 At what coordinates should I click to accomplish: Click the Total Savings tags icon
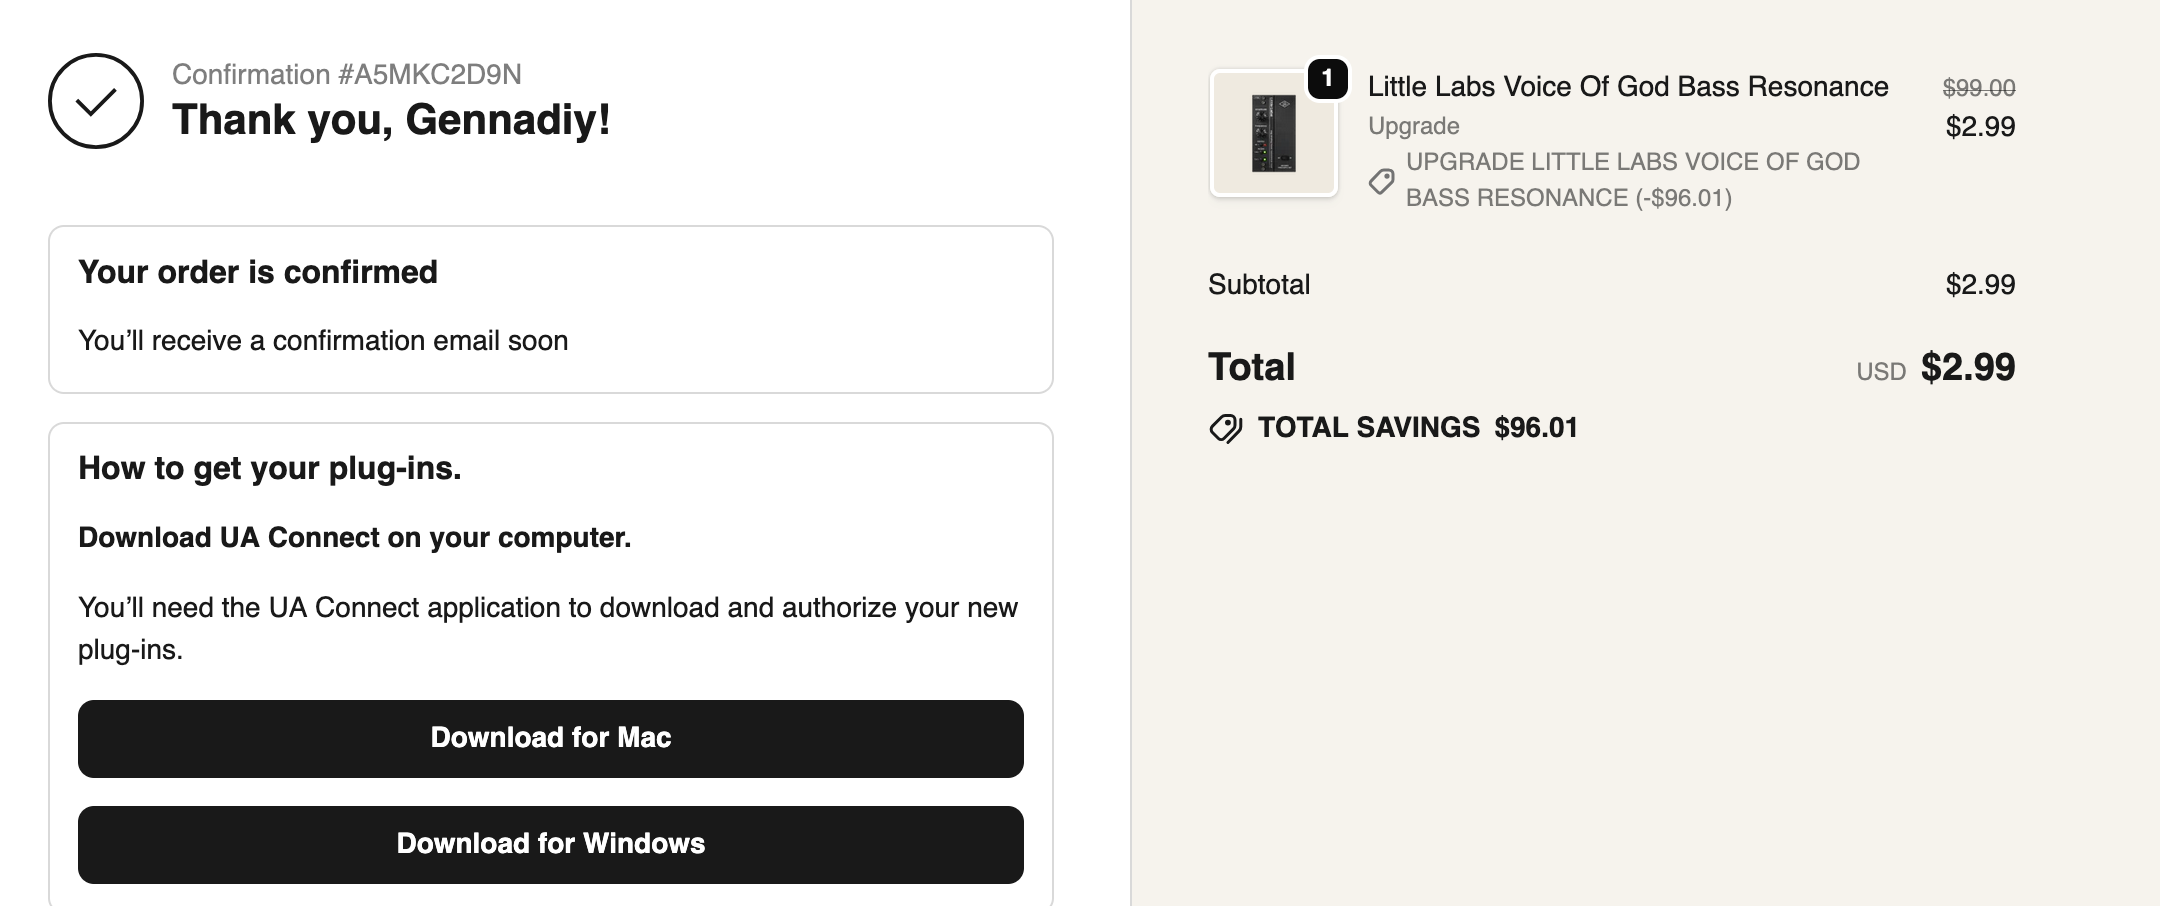(1225, 428)
